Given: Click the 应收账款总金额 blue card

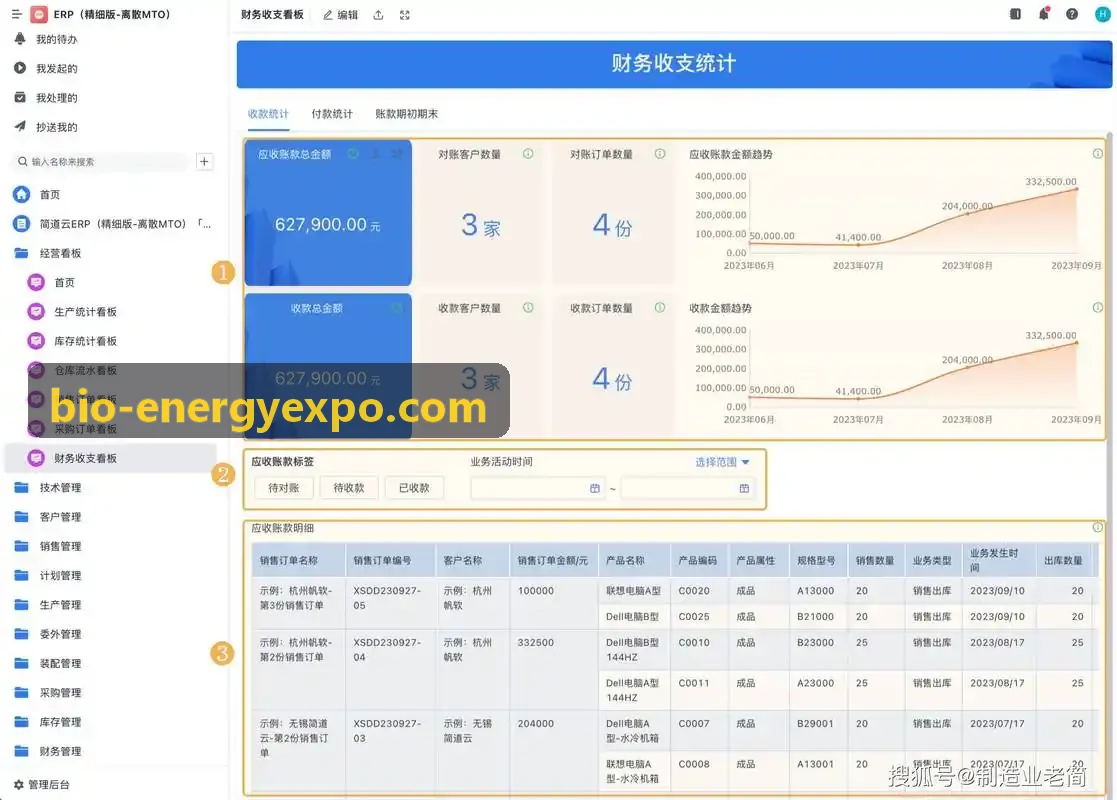Looking at the screenshot, I should click(x=328, y=212).
